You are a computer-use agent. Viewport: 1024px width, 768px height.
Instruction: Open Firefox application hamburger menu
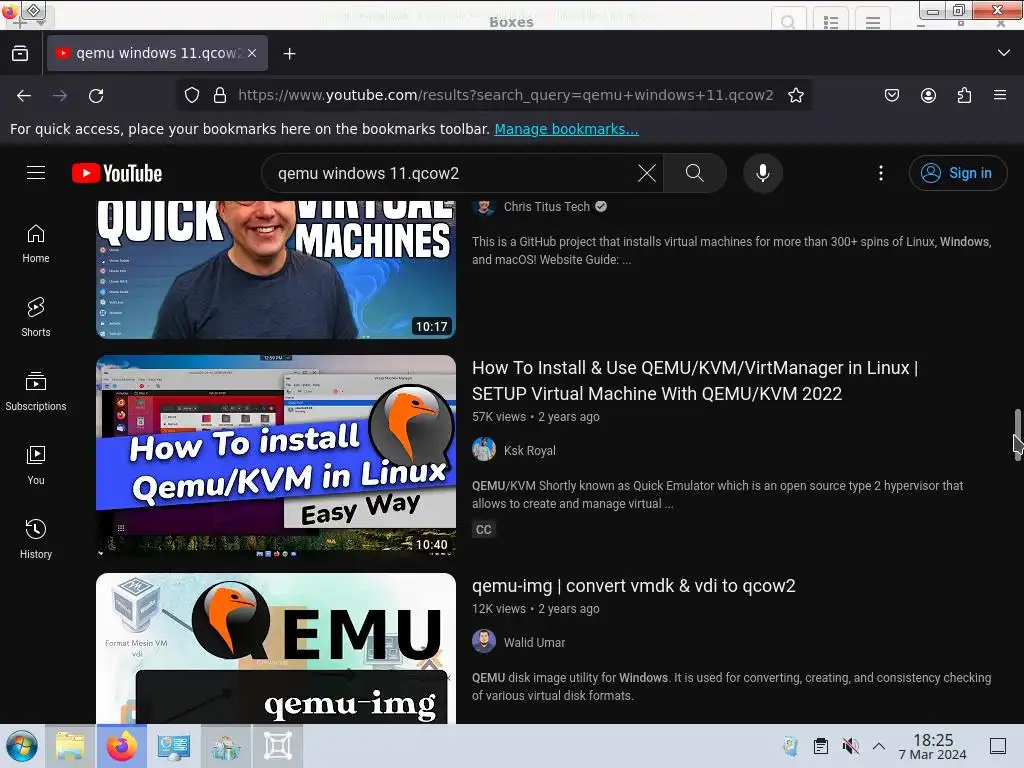1000,95
